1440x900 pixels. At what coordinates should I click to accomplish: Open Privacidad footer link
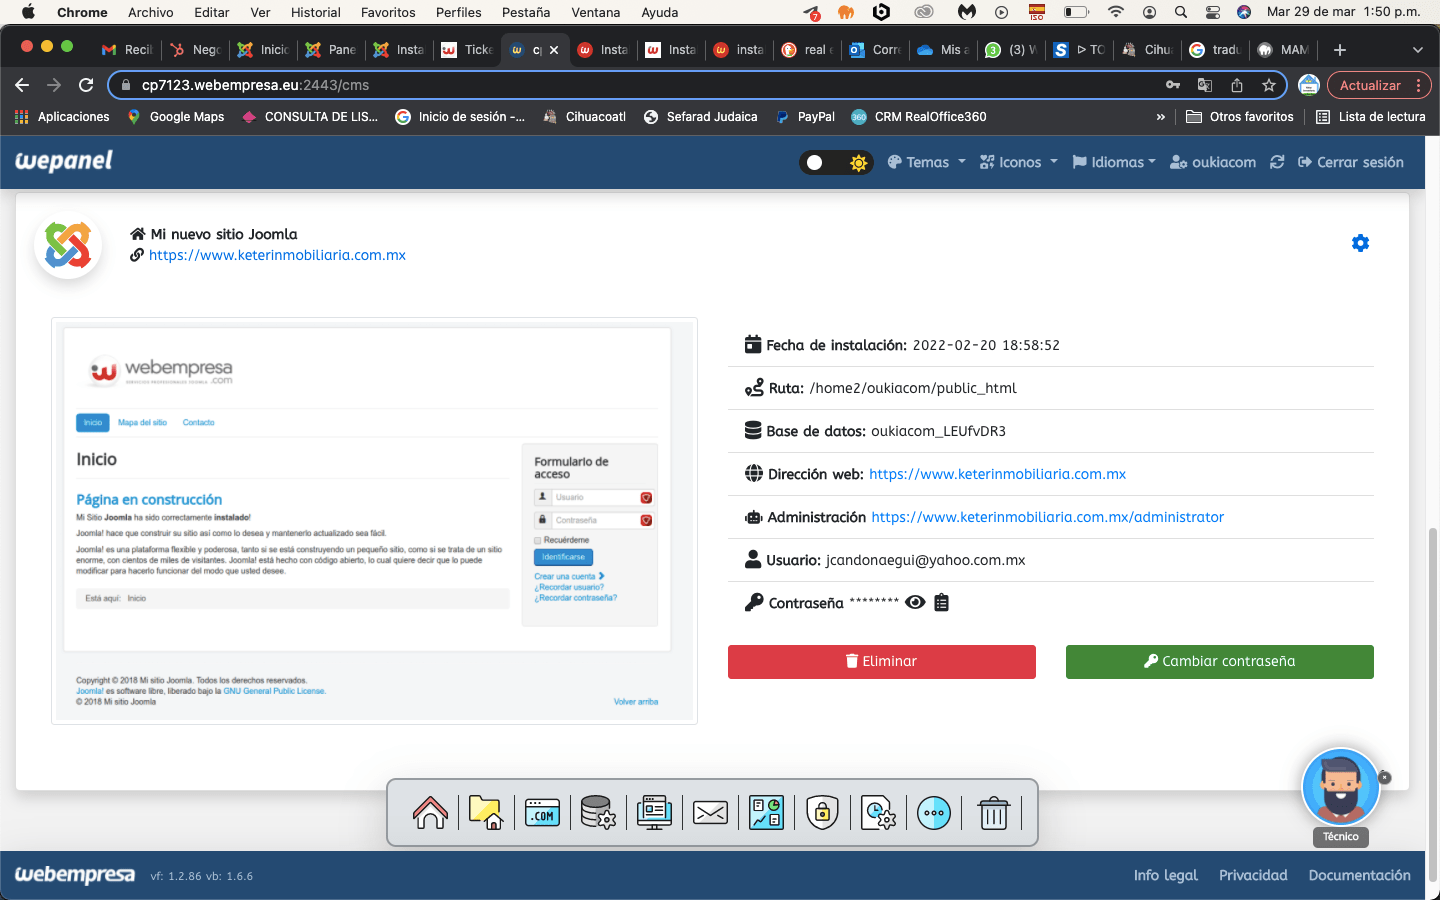pos(1253,875)
